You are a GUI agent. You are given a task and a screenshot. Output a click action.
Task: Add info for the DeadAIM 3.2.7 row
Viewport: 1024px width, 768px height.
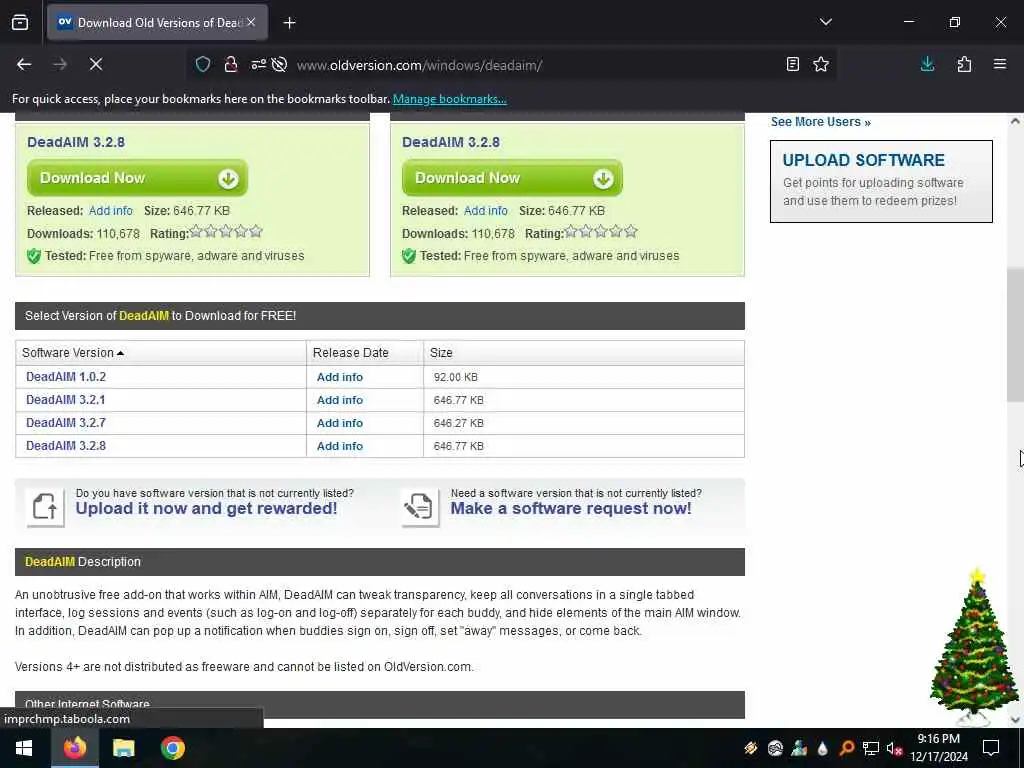click(340, 423)
